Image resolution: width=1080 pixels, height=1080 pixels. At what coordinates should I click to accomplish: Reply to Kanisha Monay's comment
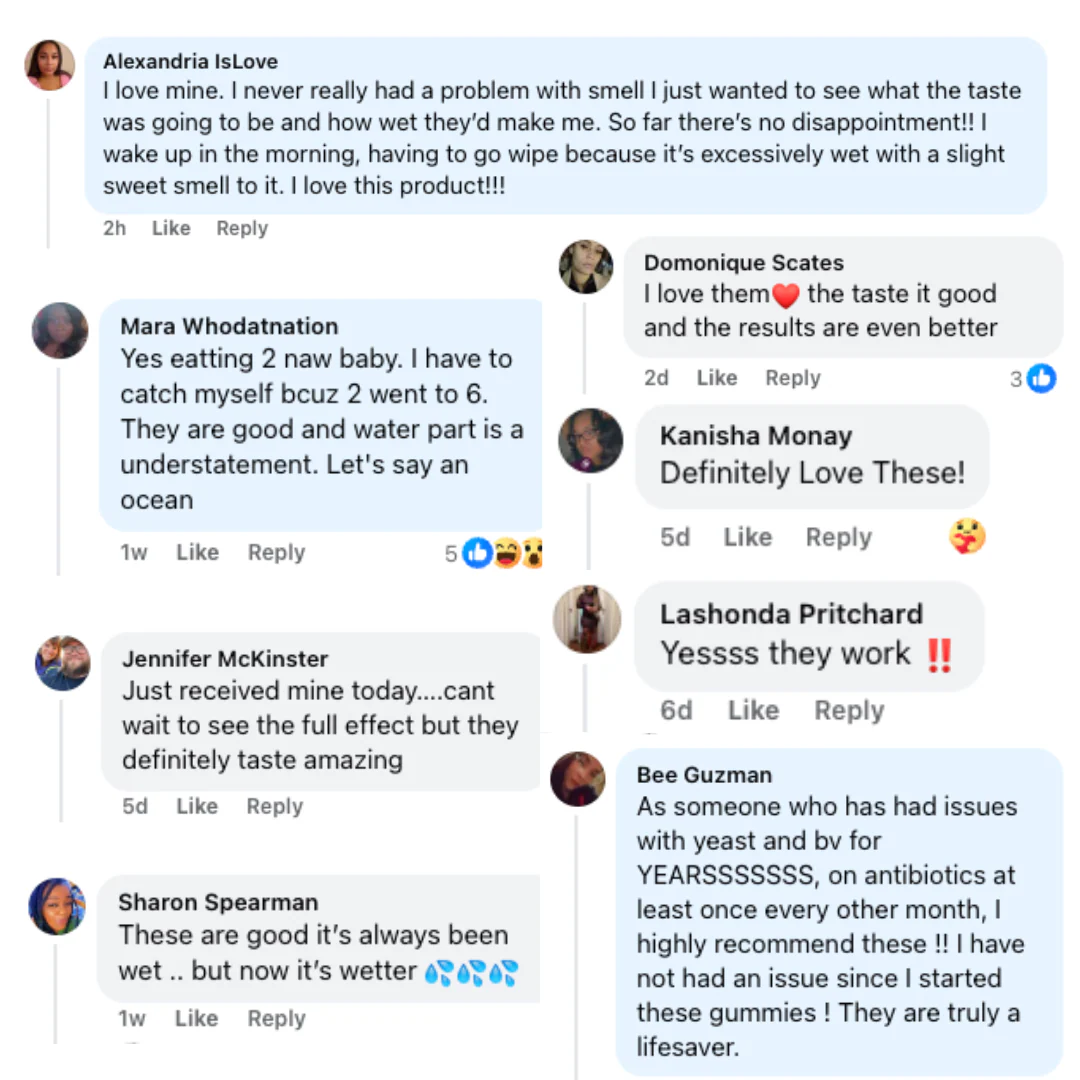(x=838, y=537)
